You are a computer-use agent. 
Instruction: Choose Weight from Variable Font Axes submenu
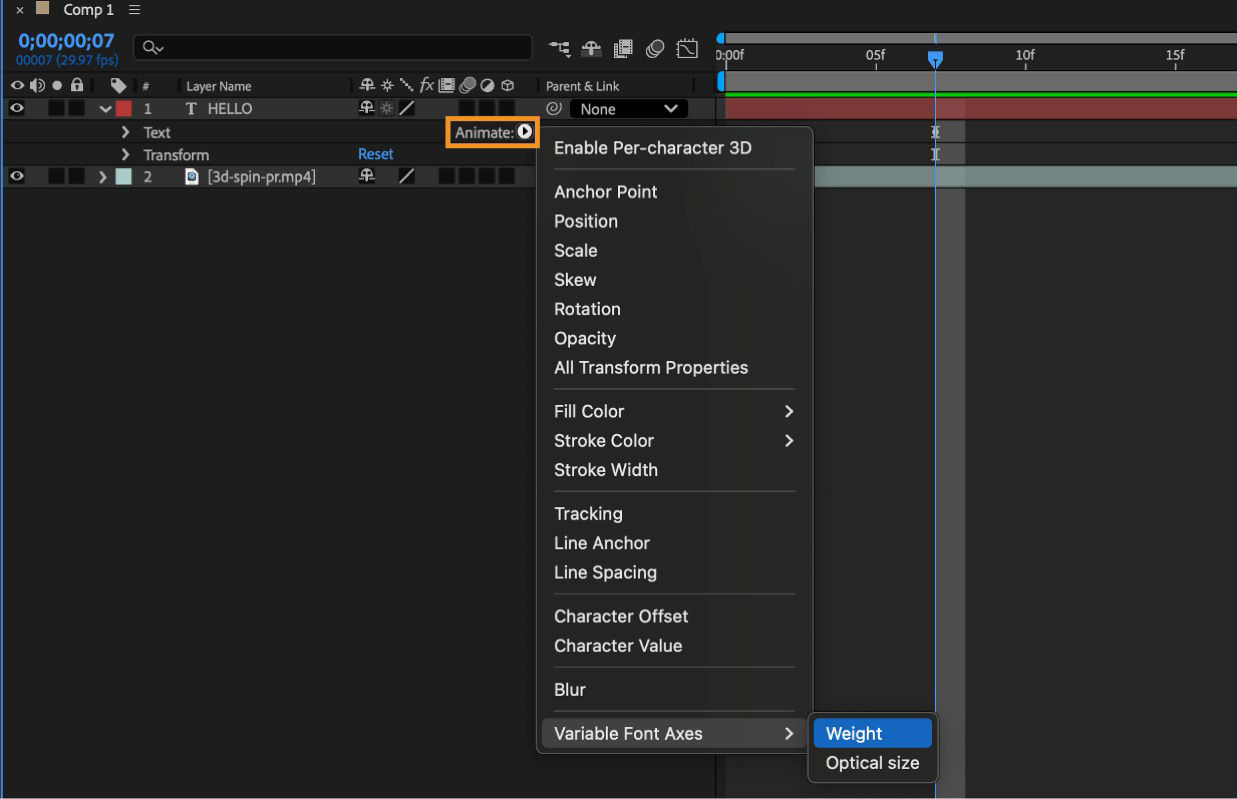click(852, 732)
